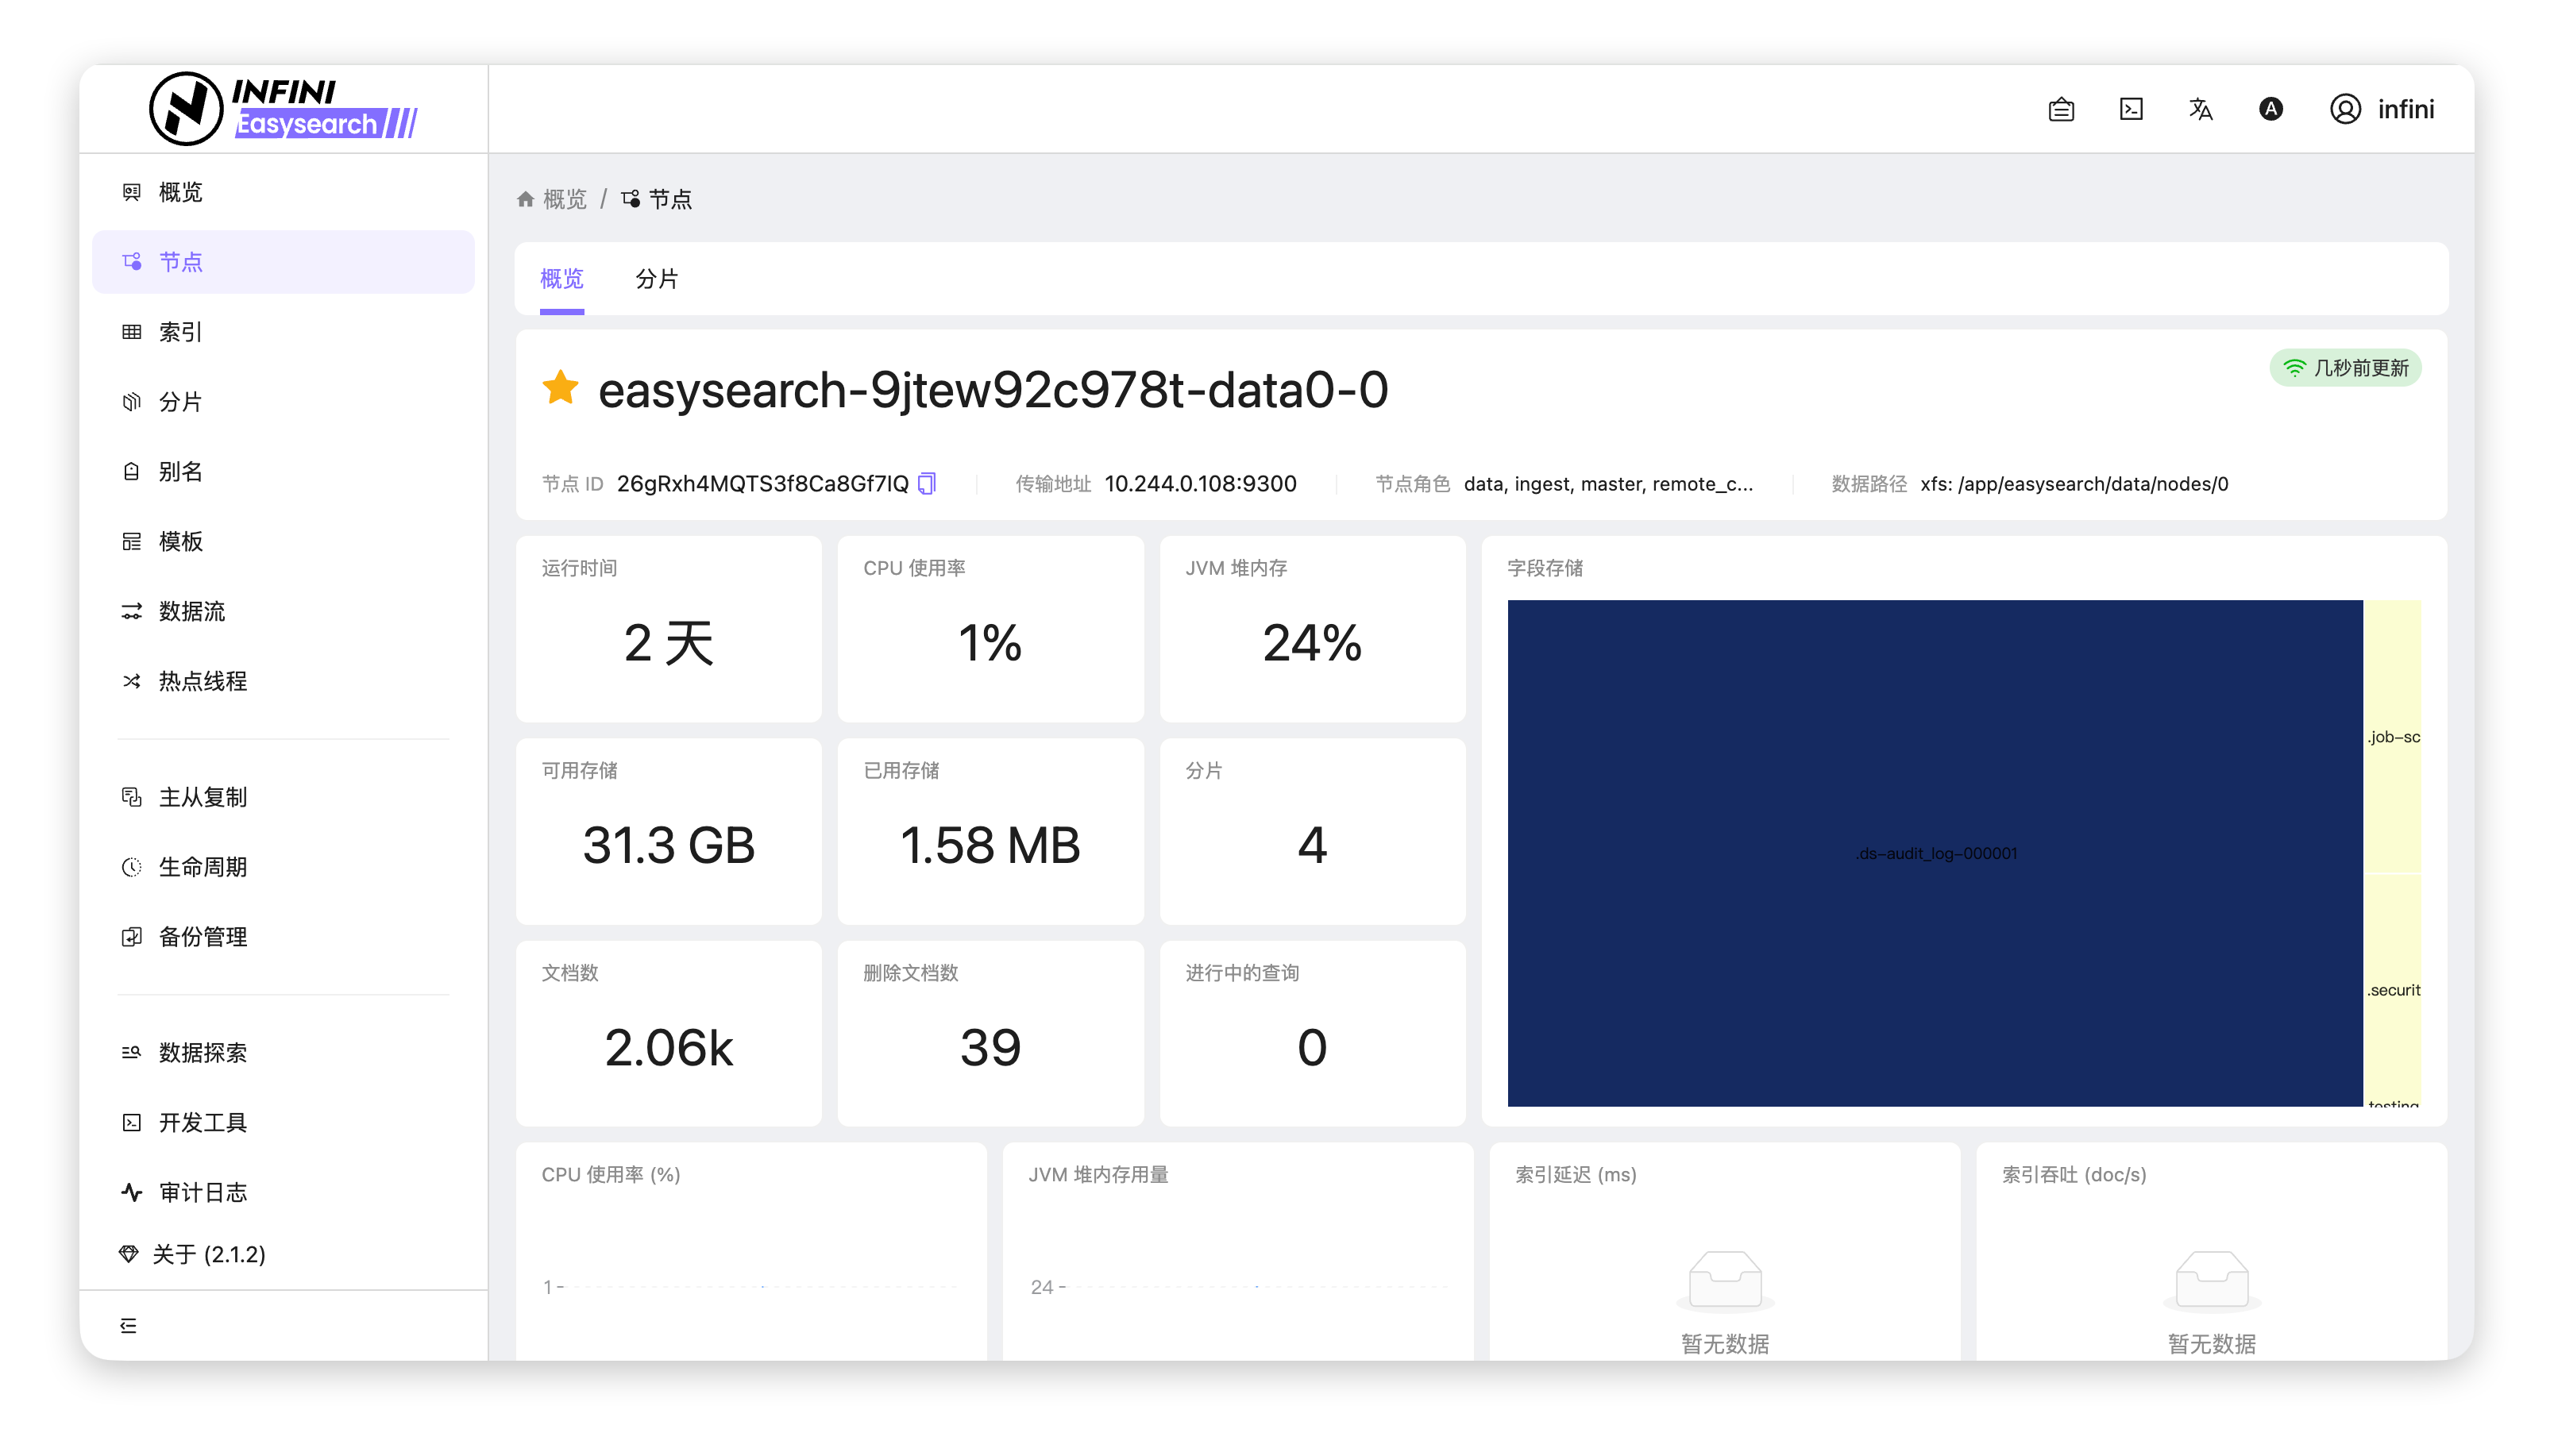Open 关于 (2.1.2) in sidebar

click(x=208, y=1254)
